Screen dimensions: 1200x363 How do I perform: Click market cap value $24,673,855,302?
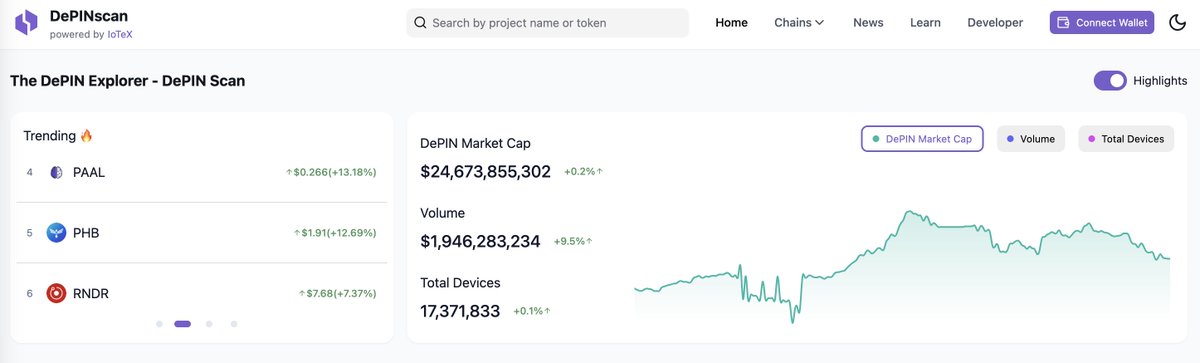[x=485, y=171]
